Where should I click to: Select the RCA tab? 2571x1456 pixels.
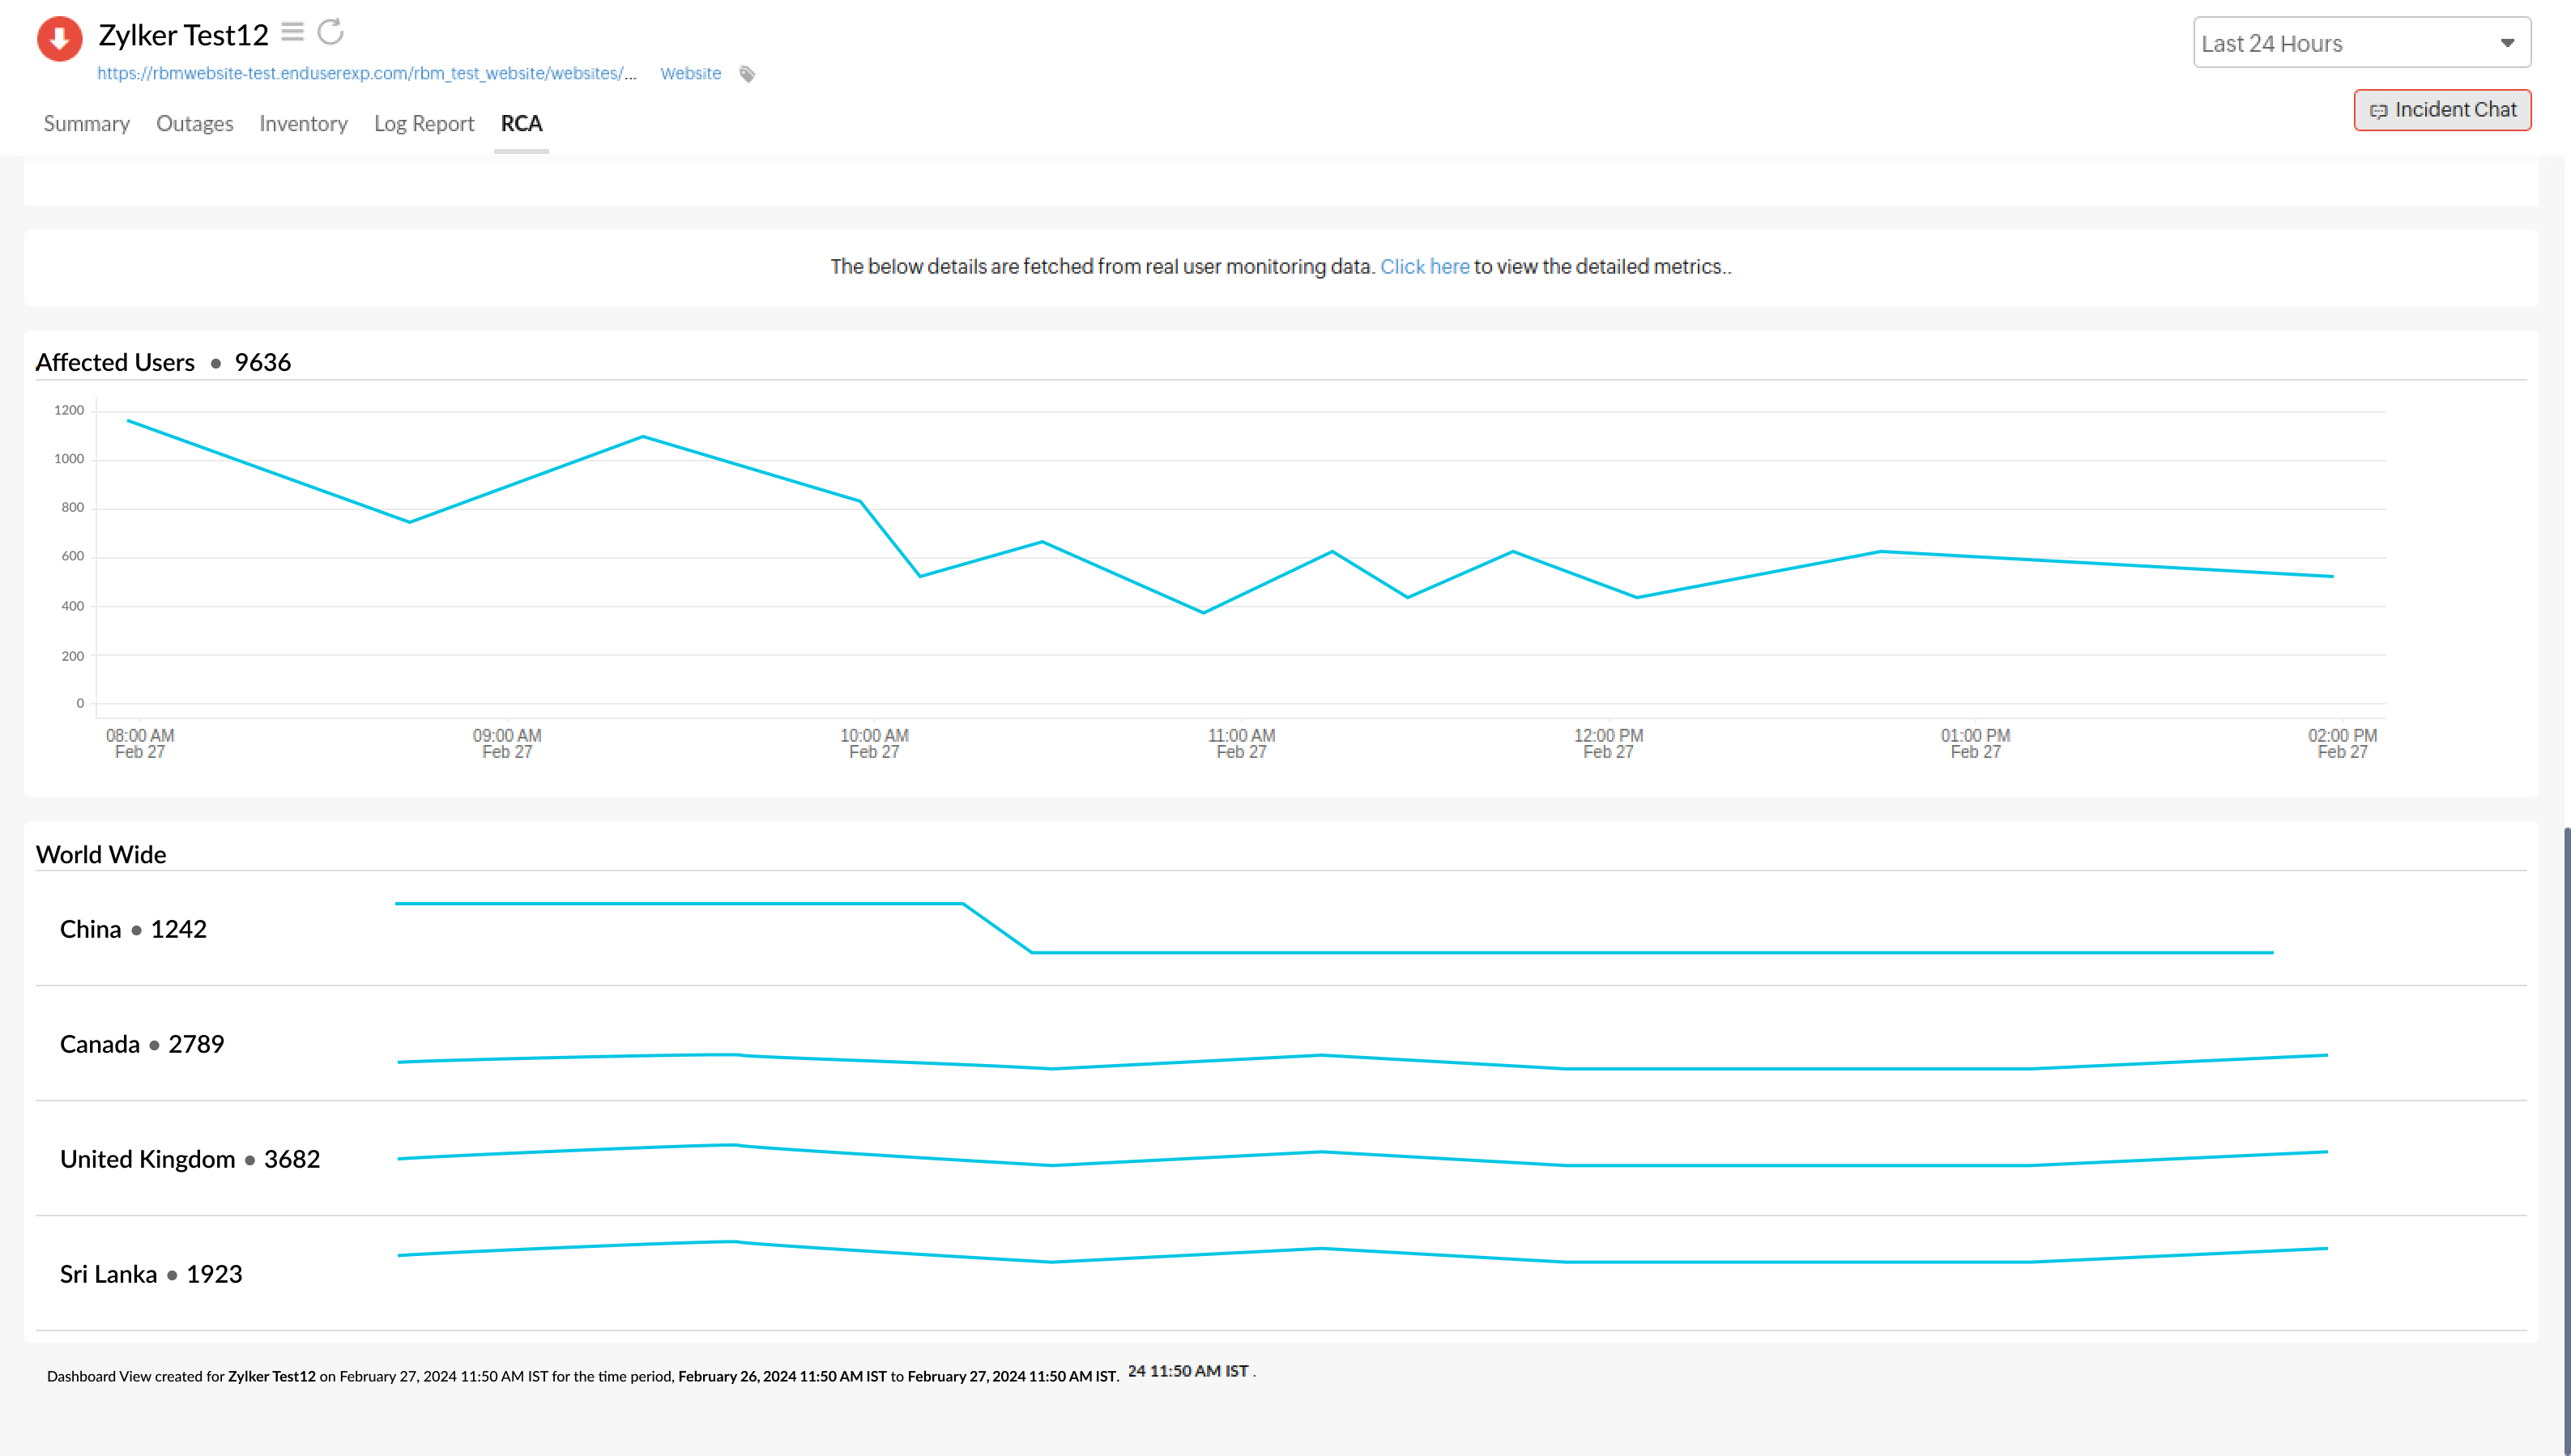click(x=521, y=124)
